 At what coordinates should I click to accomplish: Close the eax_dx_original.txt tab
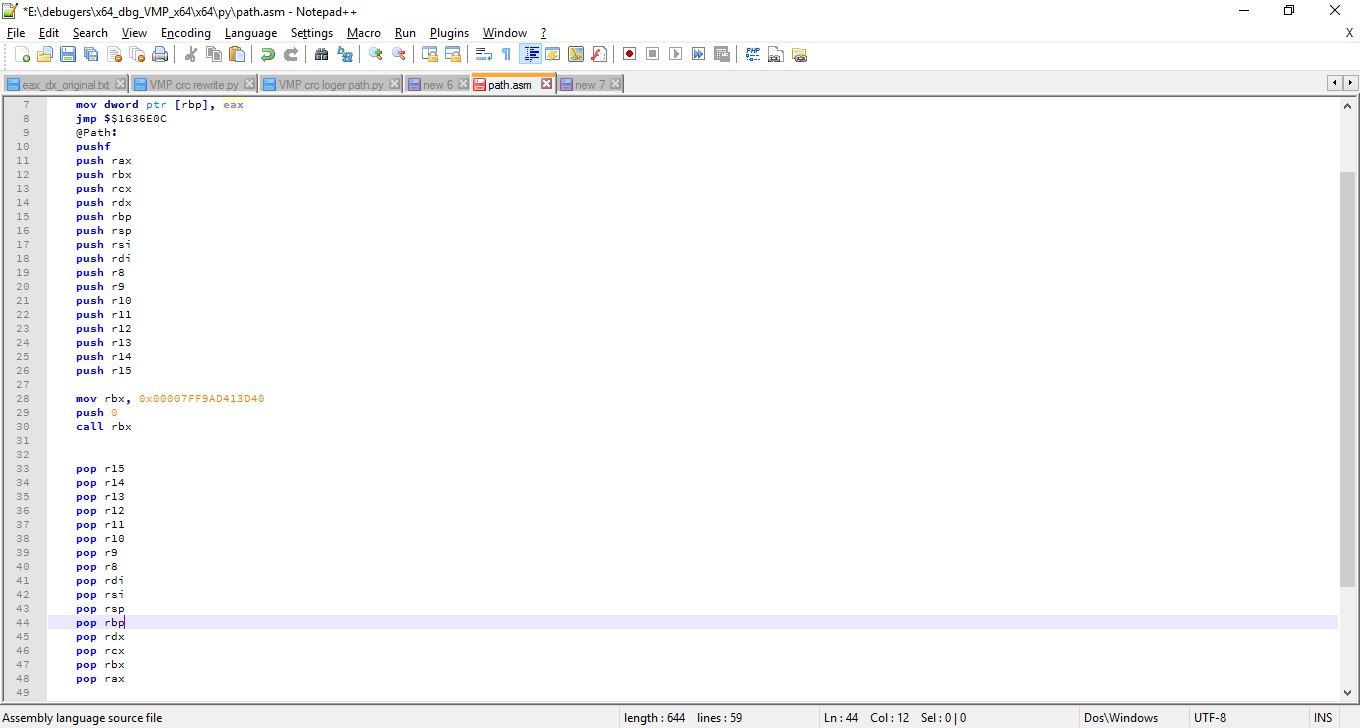point(121,85)
